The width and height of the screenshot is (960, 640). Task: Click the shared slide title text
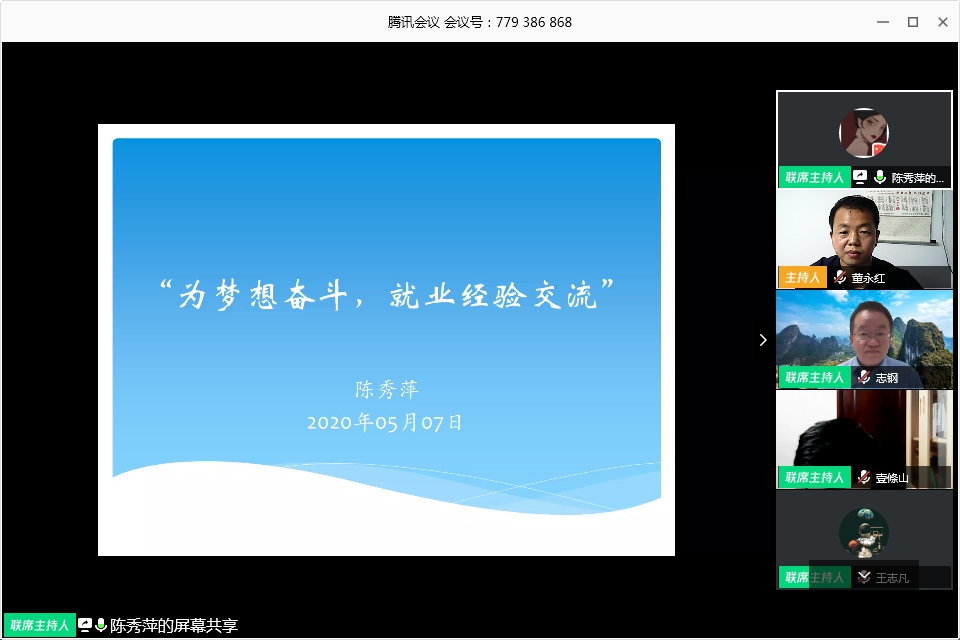[386, 296]
